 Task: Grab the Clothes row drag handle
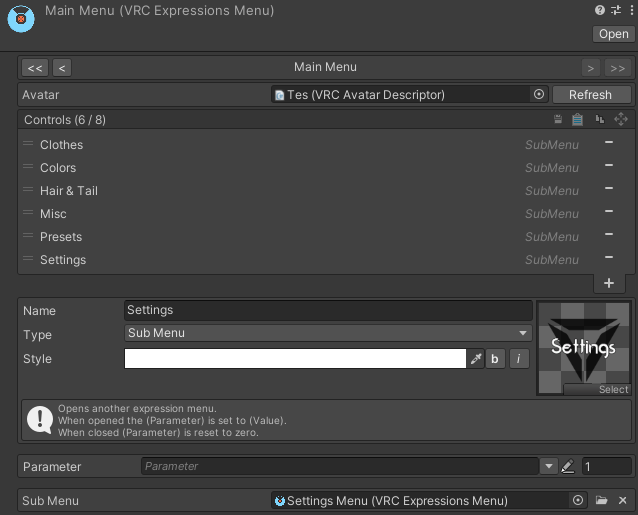pyautogui.click(x=28, y=143)
